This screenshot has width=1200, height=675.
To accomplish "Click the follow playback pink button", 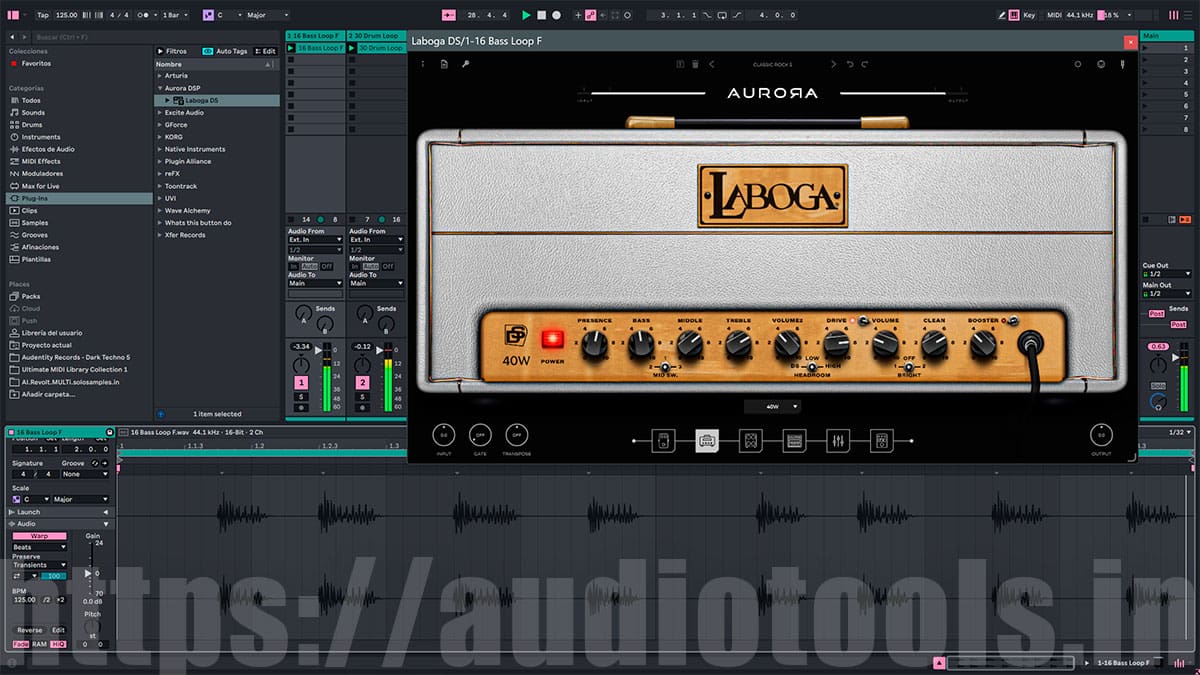I will point(447,15).
